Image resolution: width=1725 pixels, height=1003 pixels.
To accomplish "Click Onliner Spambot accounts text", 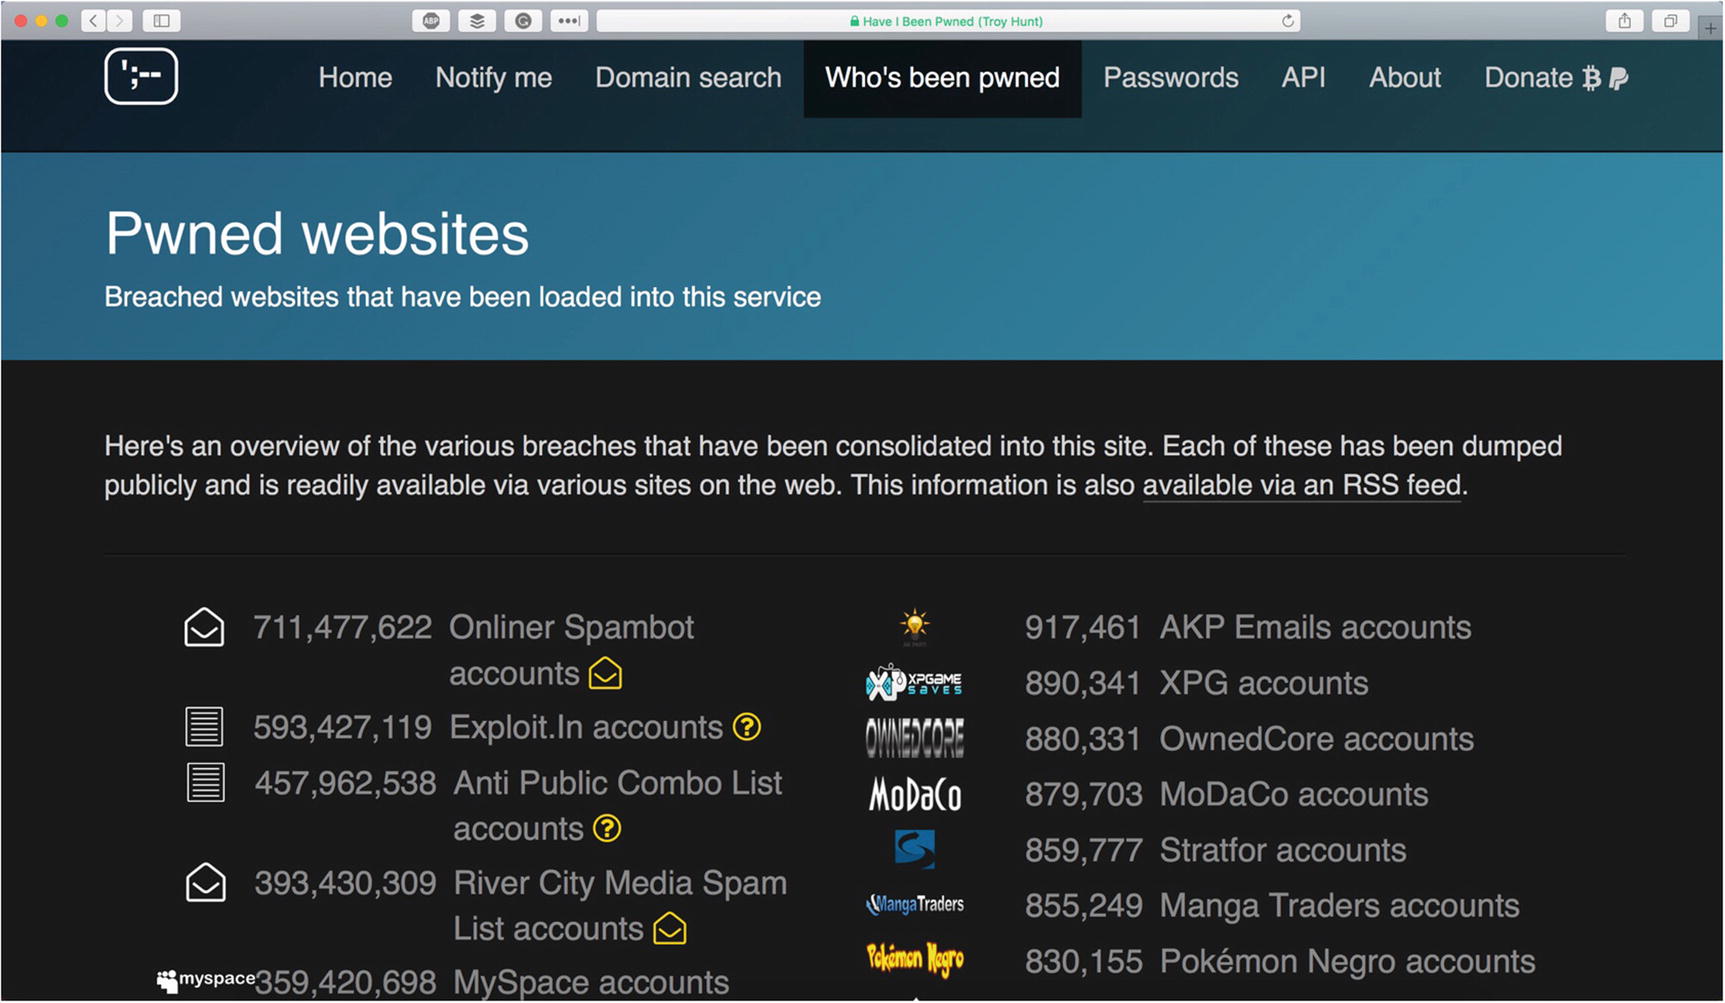I will (571, 650).
